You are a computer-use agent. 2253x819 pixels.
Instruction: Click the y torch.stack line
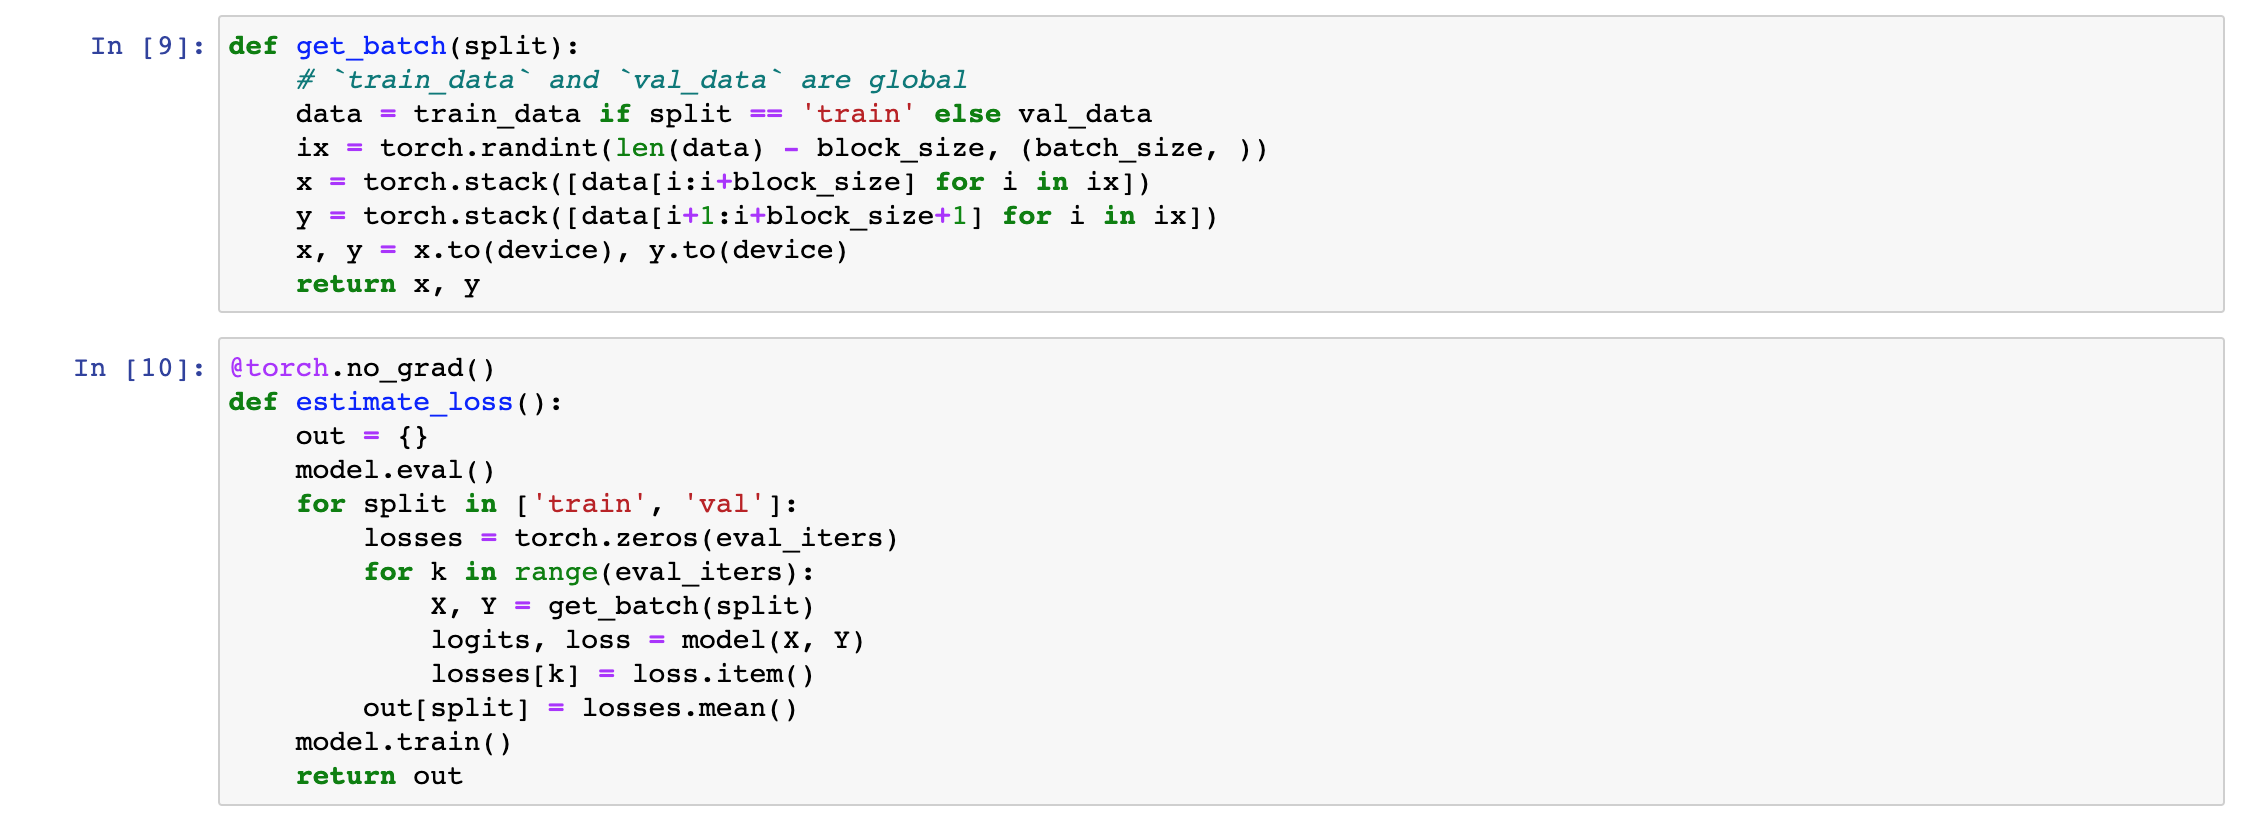coord(757,216)
